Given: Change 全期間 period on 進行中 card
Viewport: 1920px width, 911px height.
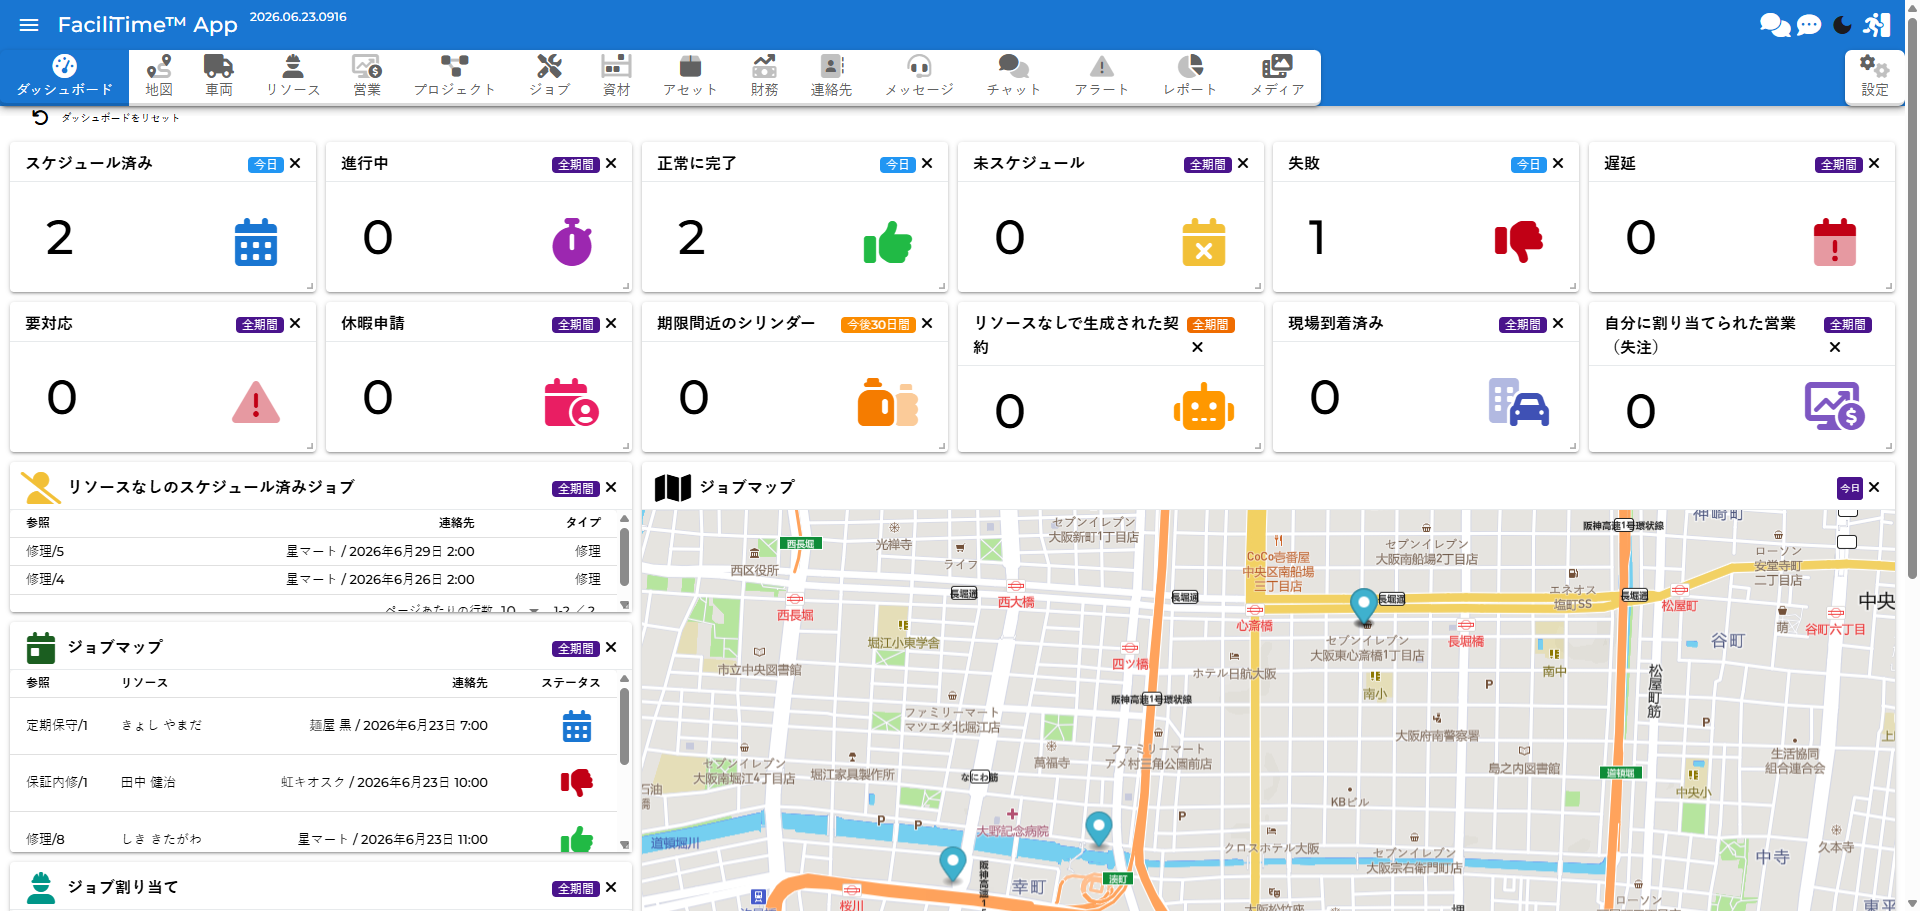Looking at the screenshot, I should point(576,165).
